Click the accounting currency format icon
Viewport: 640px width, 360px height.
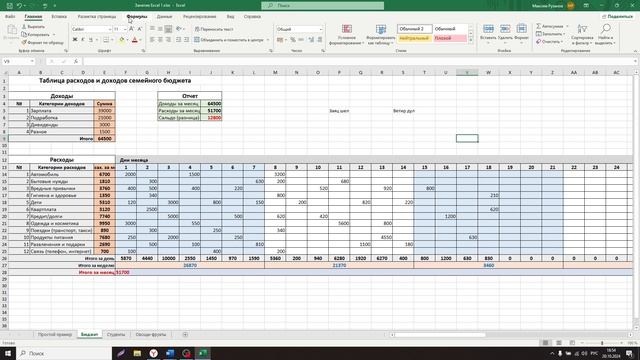(x=280, y=40)
